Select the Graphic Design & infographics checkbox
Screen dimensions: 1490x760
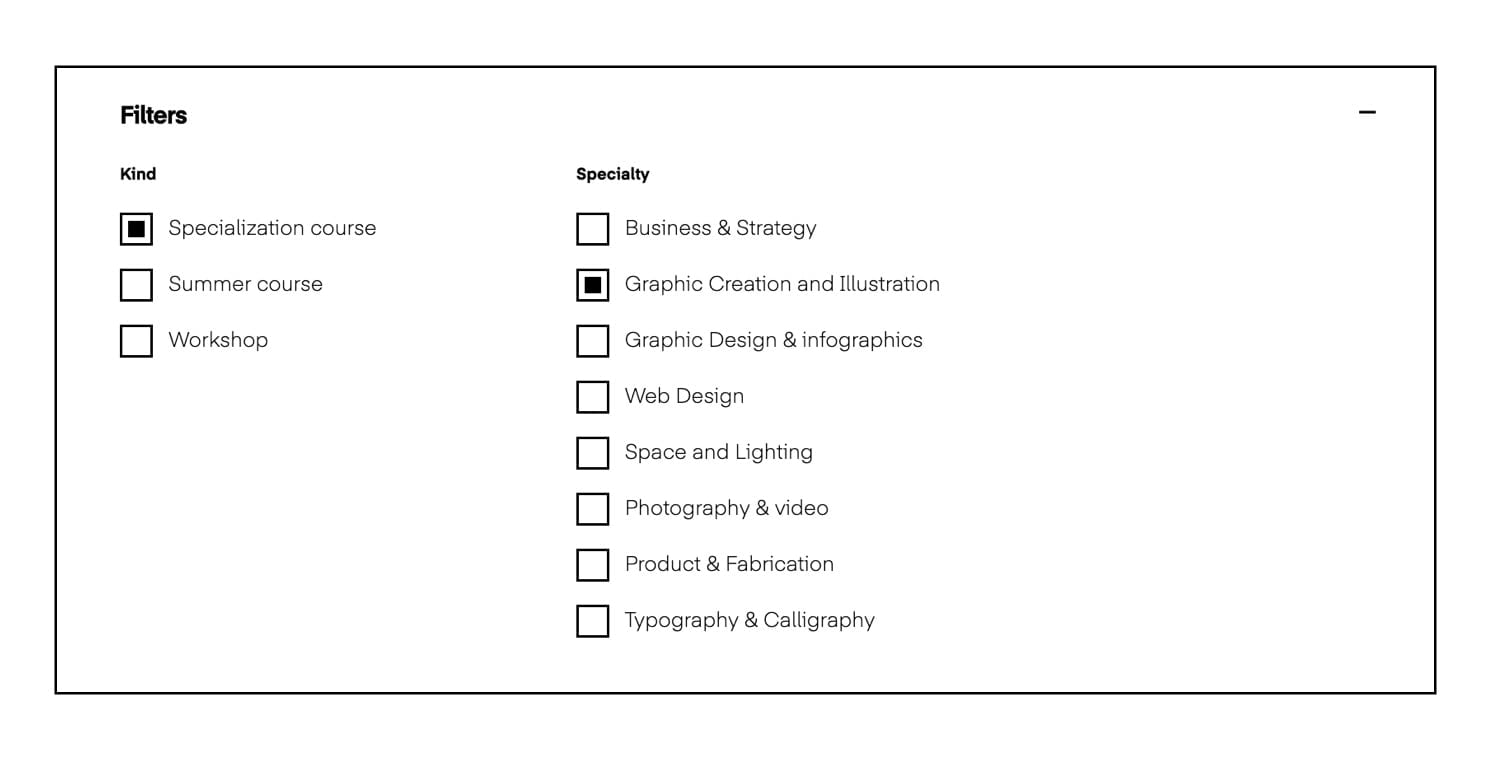(x=593, y=341)
